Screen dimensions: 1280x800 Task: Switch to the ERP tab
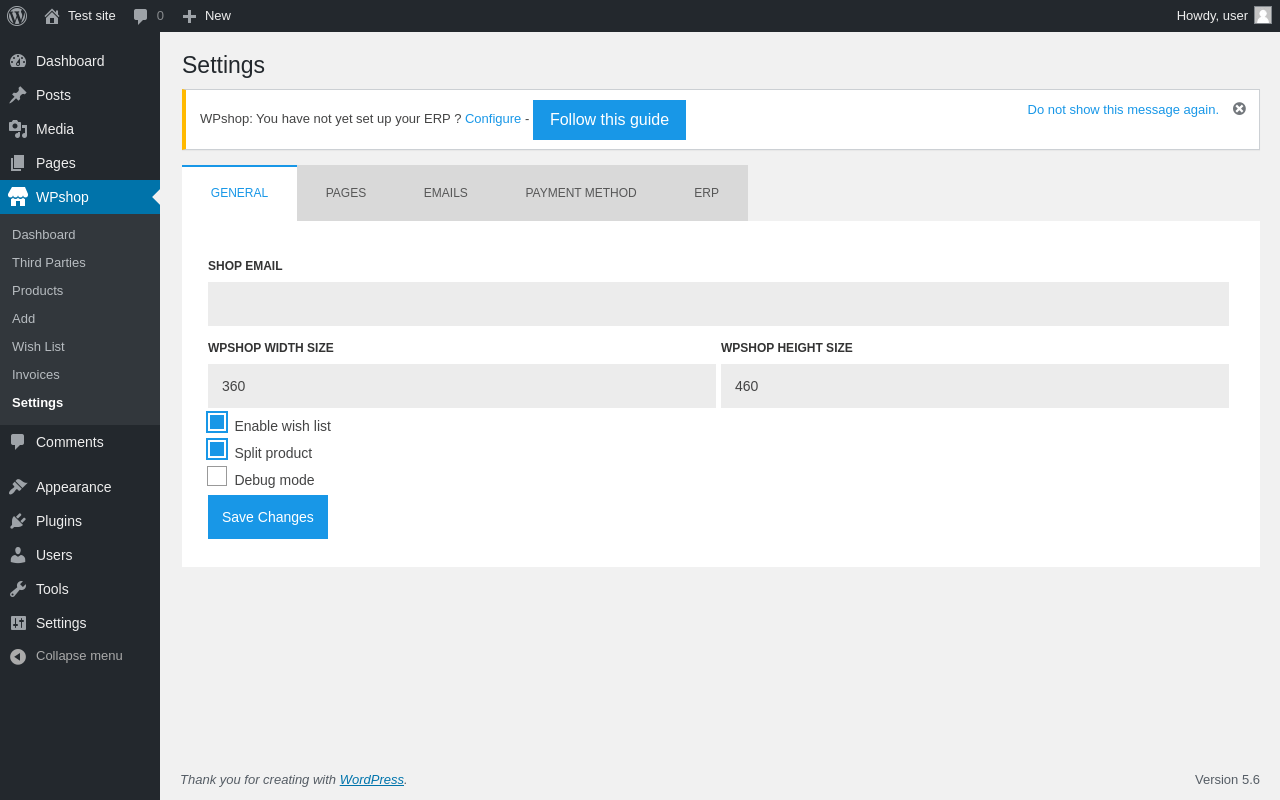707,193
